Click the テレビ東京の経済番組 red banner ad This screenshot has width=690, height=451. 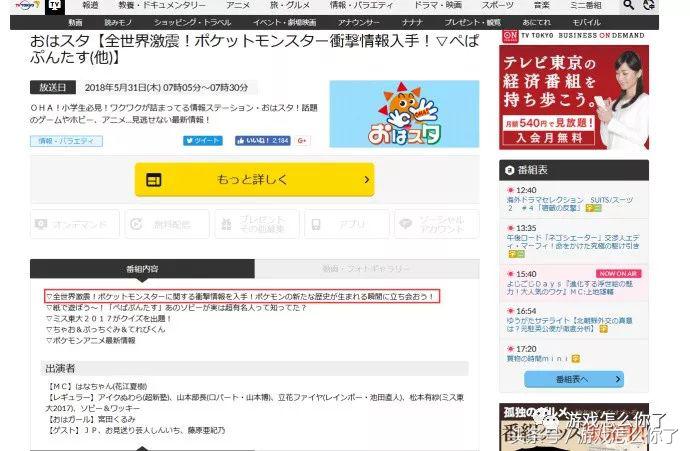coord(574,97)
